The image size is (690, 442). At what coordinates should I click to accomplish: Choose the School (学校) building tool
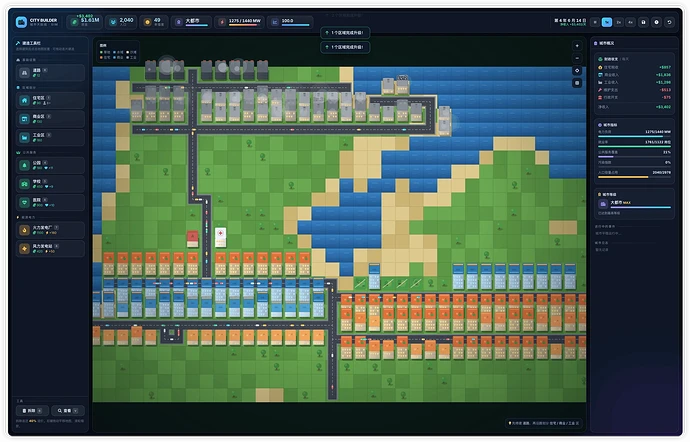pos(51,184)
